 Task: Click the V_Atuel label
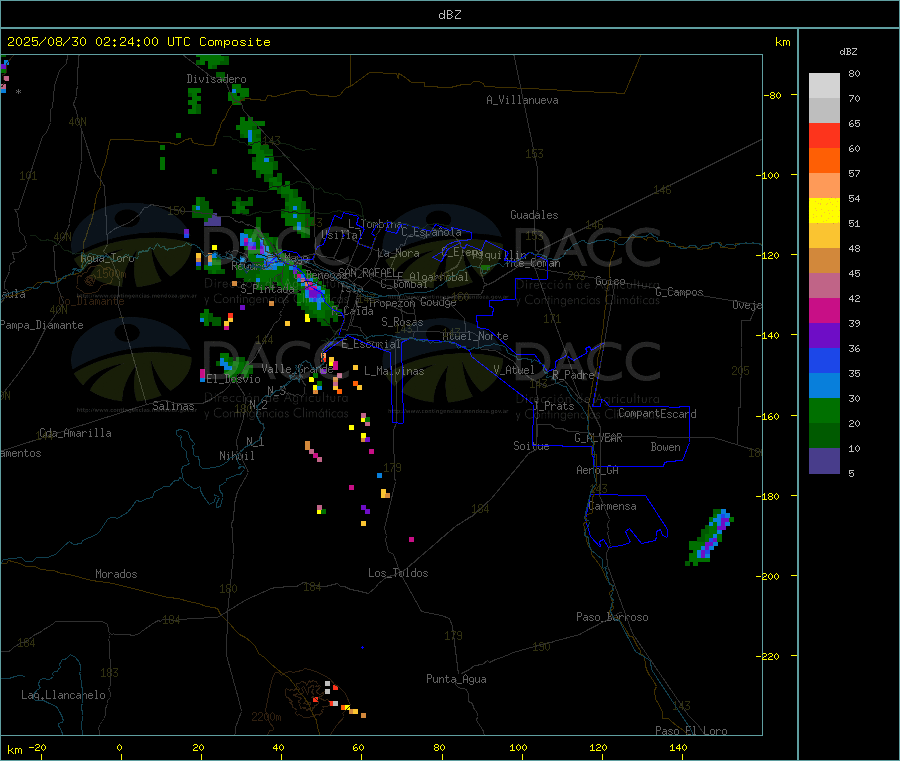[514, 370]
